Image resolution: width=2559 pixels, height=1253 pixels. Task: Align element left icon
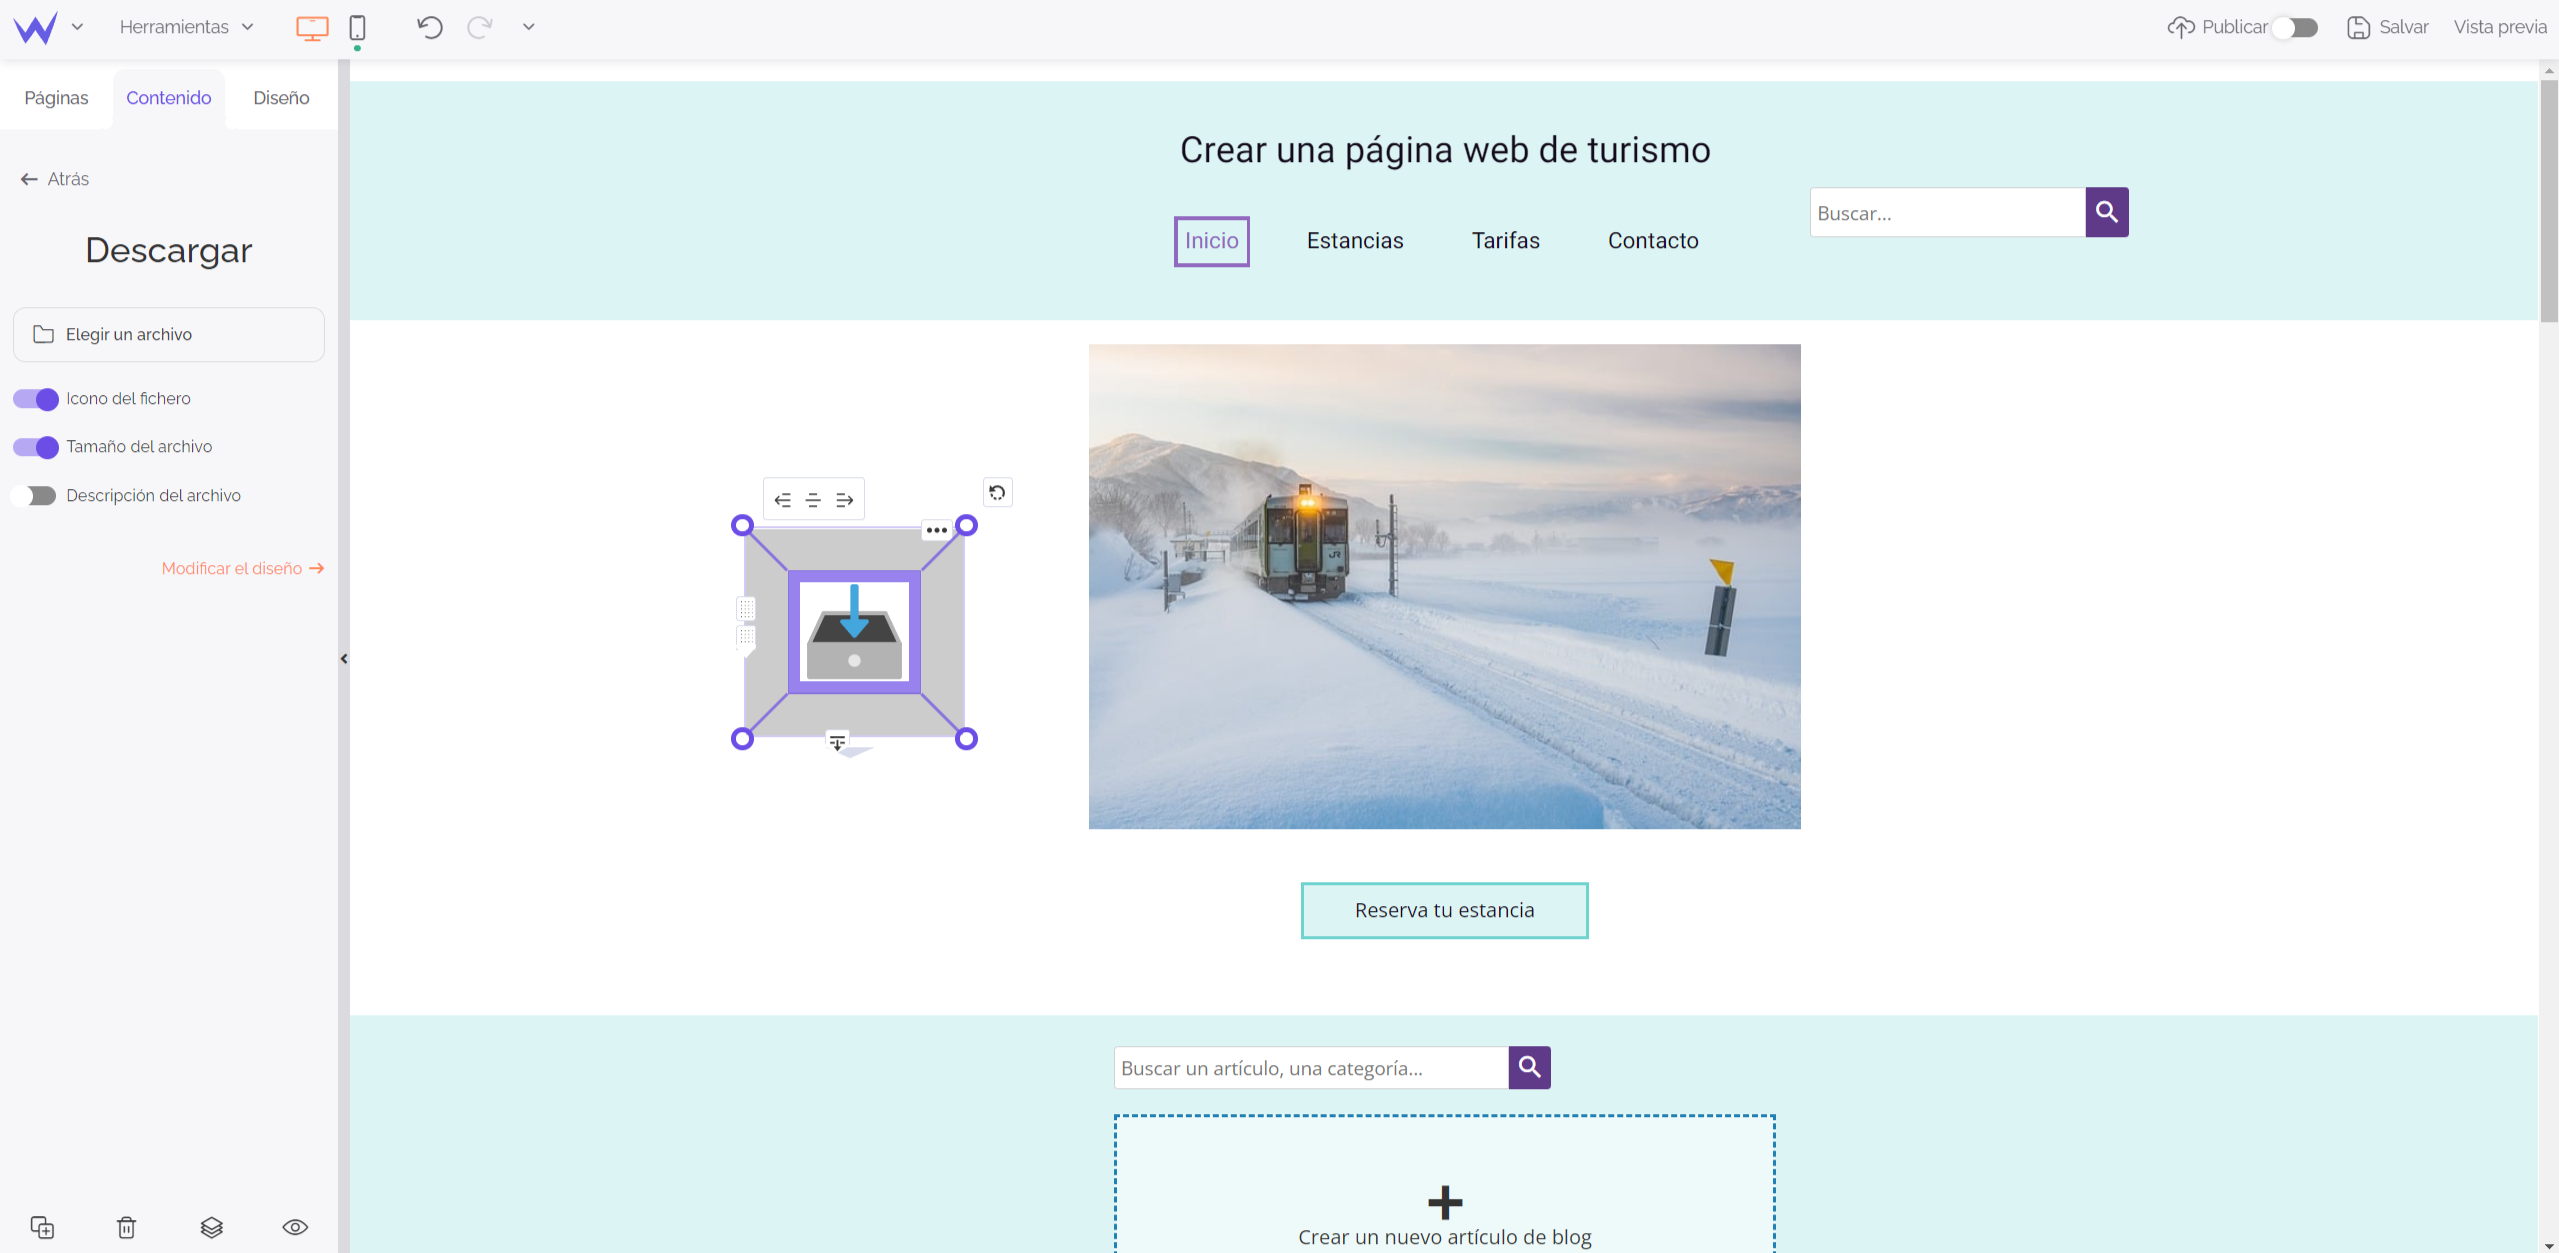coord(783,500)
